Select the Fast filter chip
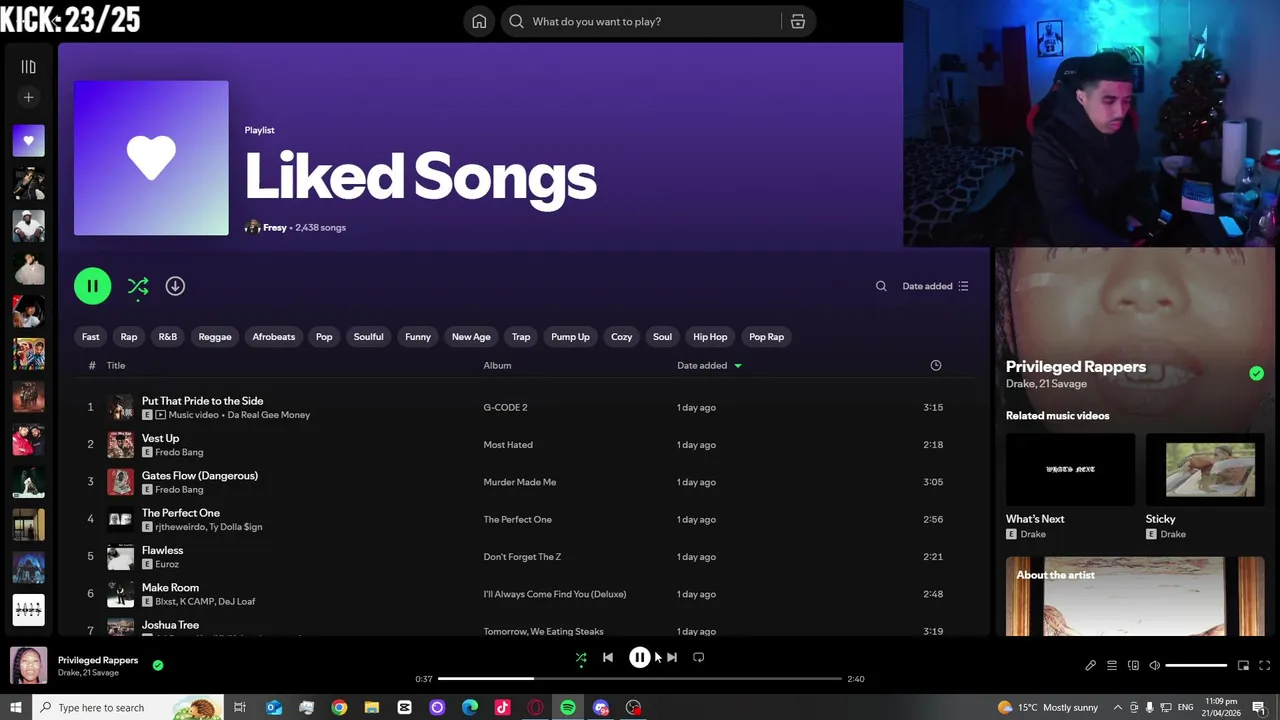Image resolution: width=1280 pixels, height=720 pixels. (91, 337)
